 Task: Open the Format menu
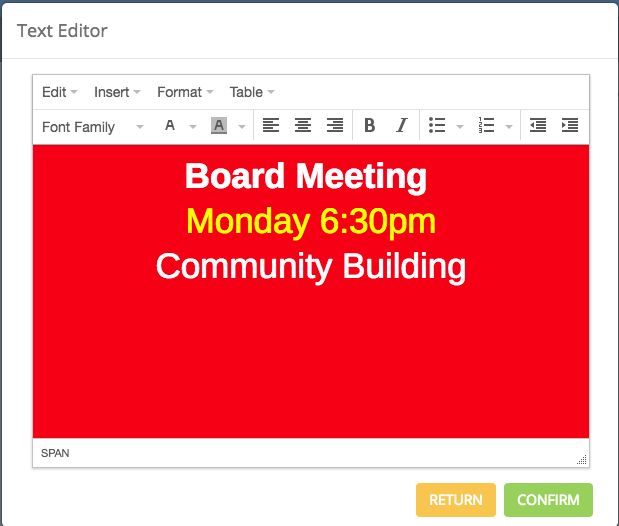(185, 92)
